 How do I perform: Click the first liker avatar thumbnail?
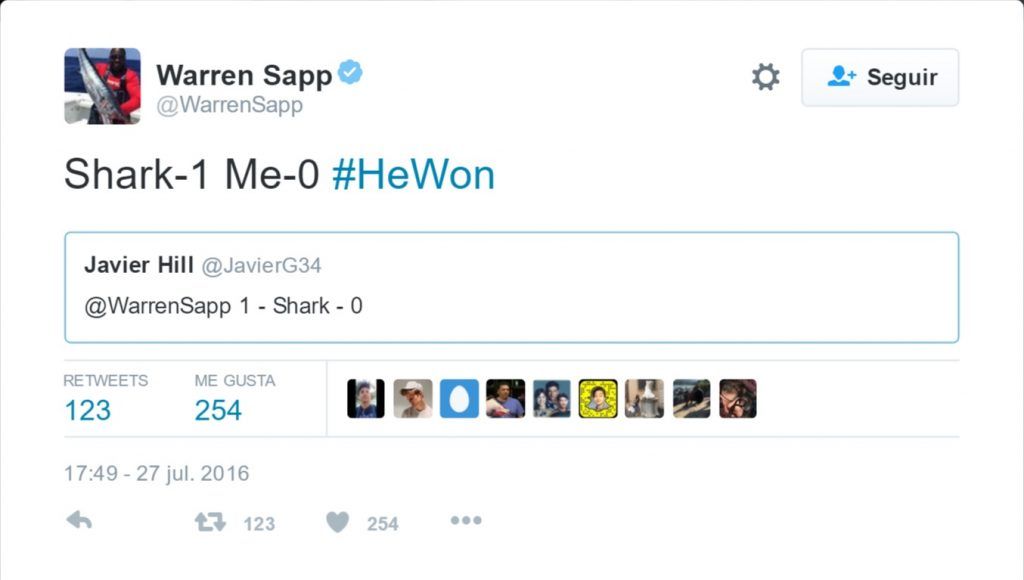[x=365, y=398]
